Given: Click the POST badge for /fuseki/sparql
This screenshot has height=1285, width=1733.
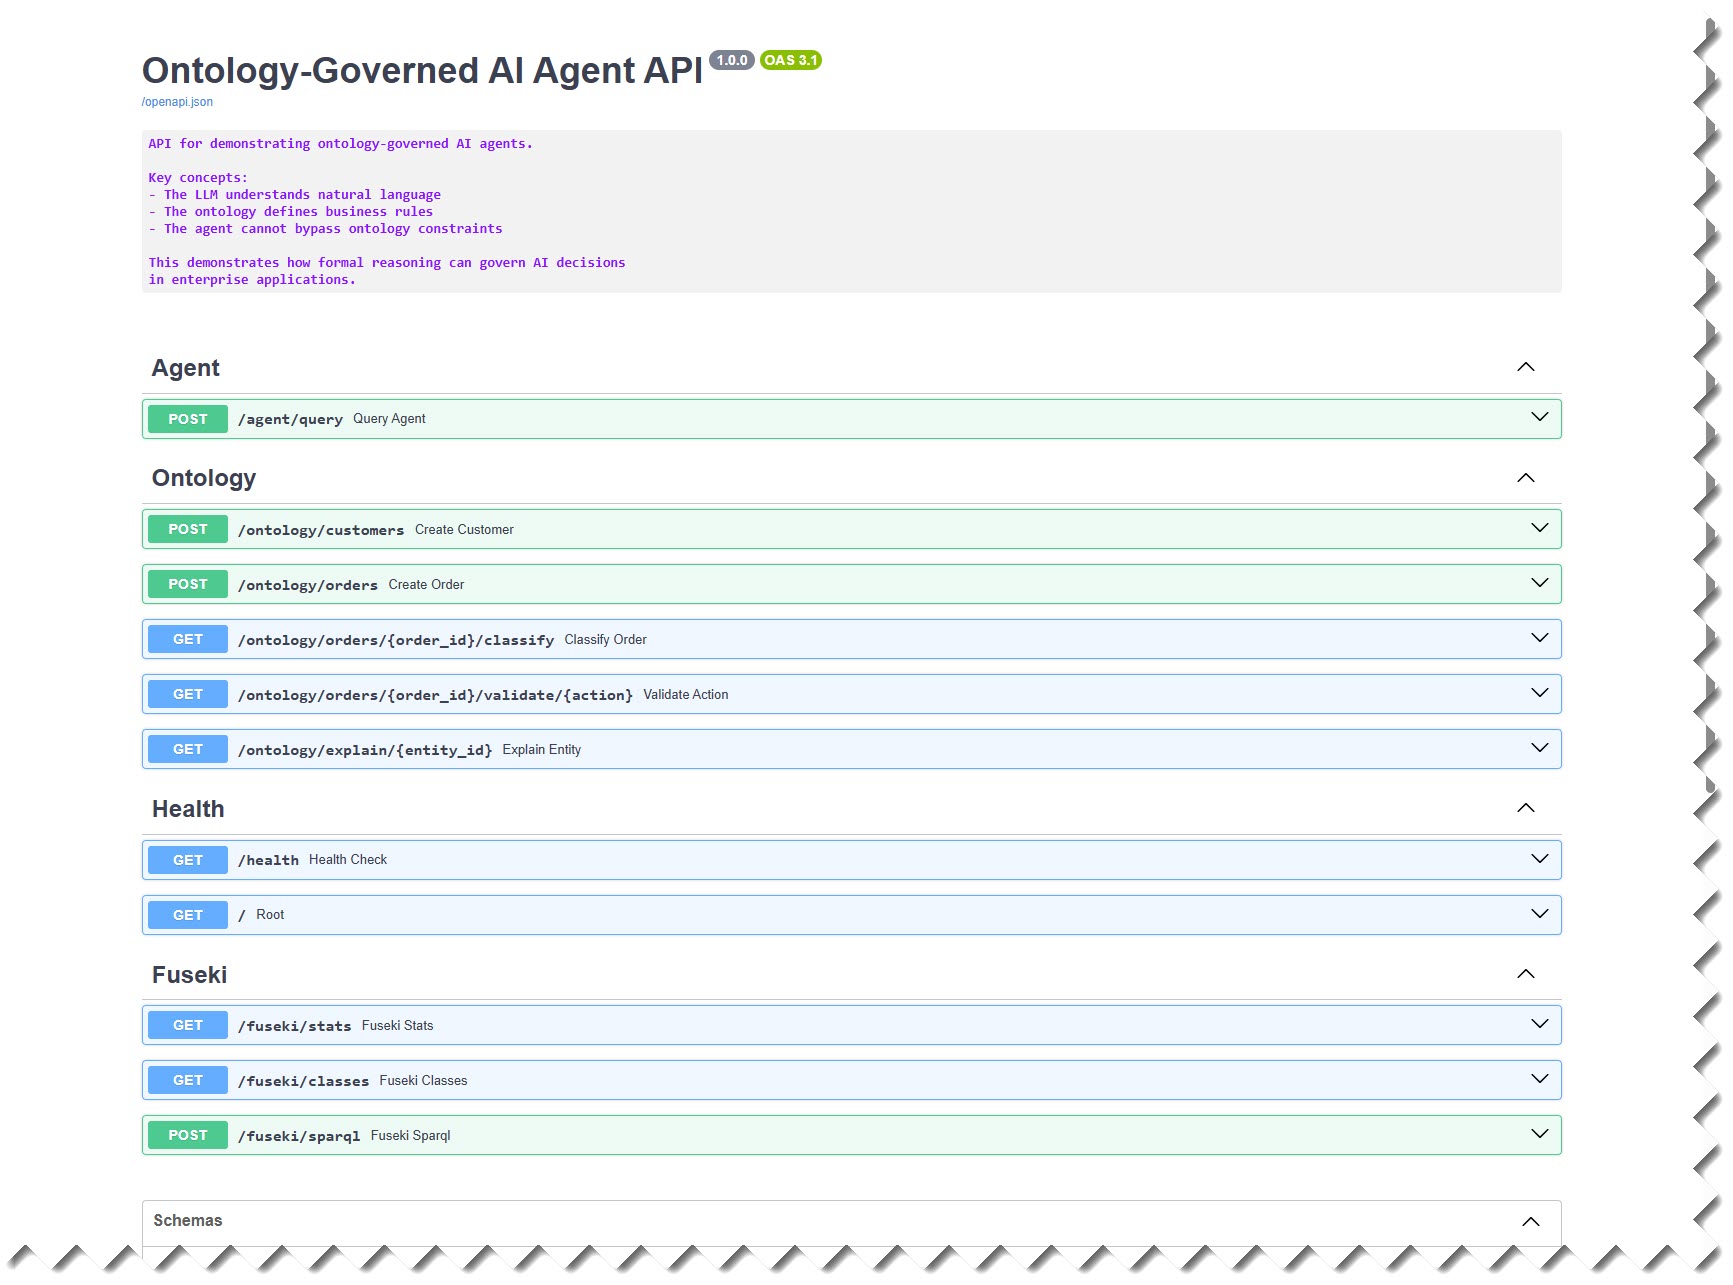Looking at the screenshot, I should (188, 1135).
